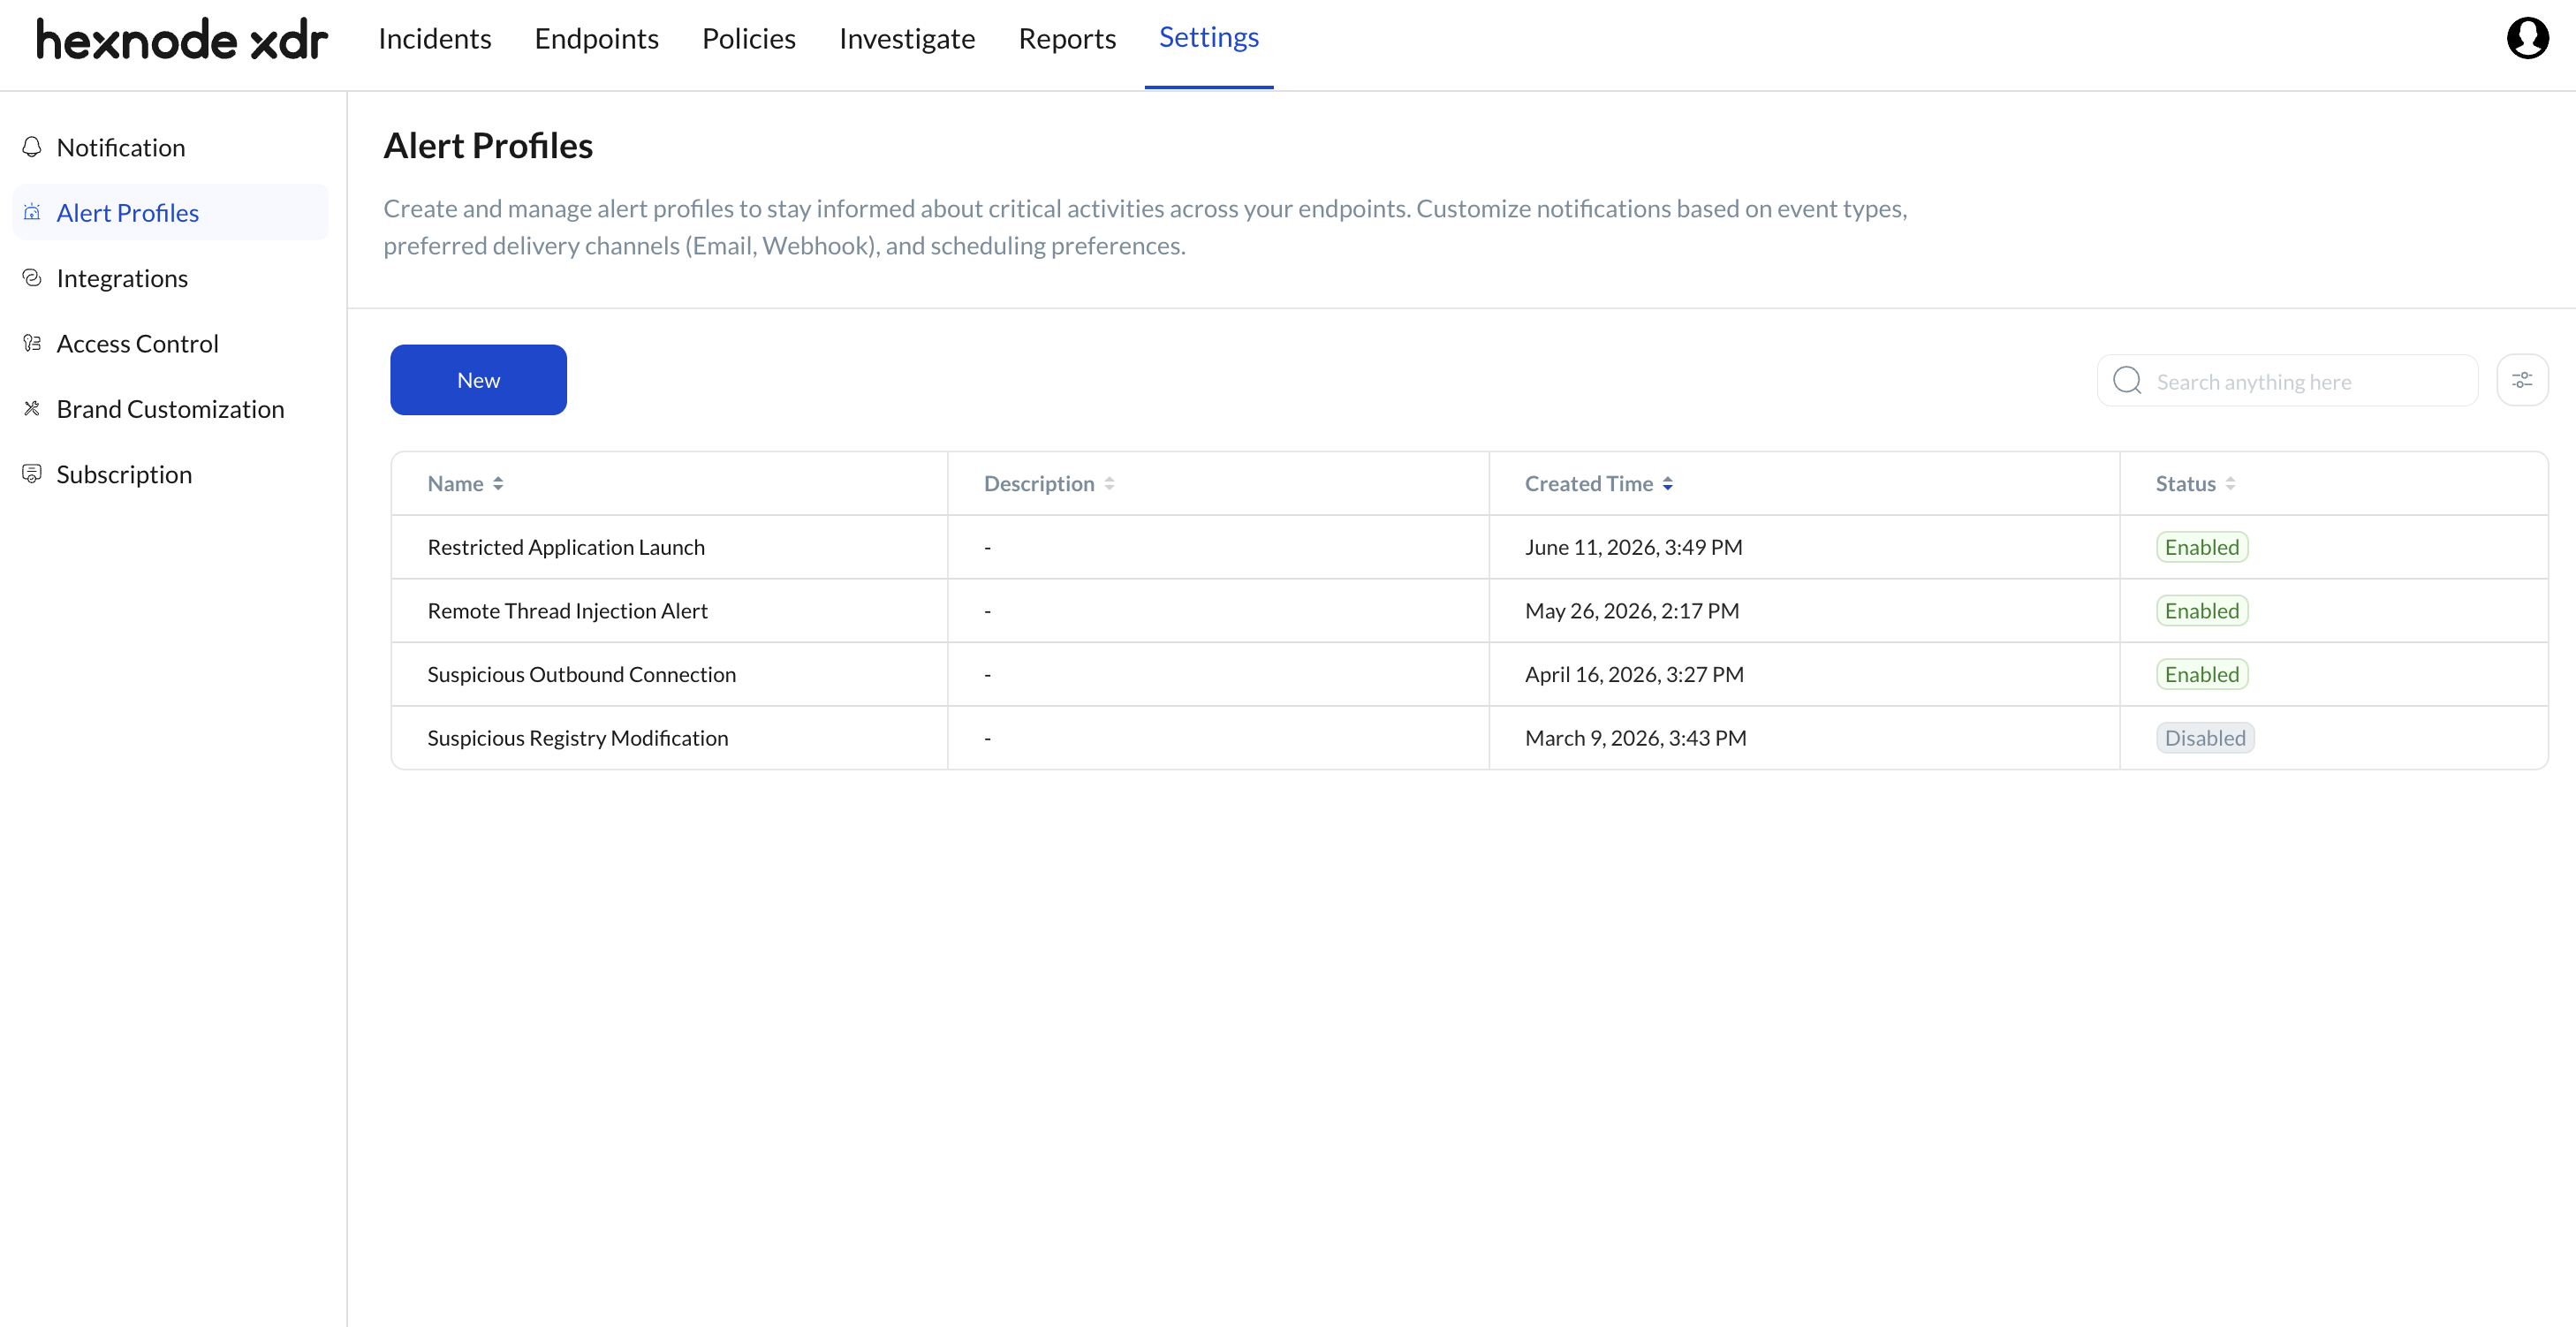Click the Integrations sidebar icon

(32, 278)
